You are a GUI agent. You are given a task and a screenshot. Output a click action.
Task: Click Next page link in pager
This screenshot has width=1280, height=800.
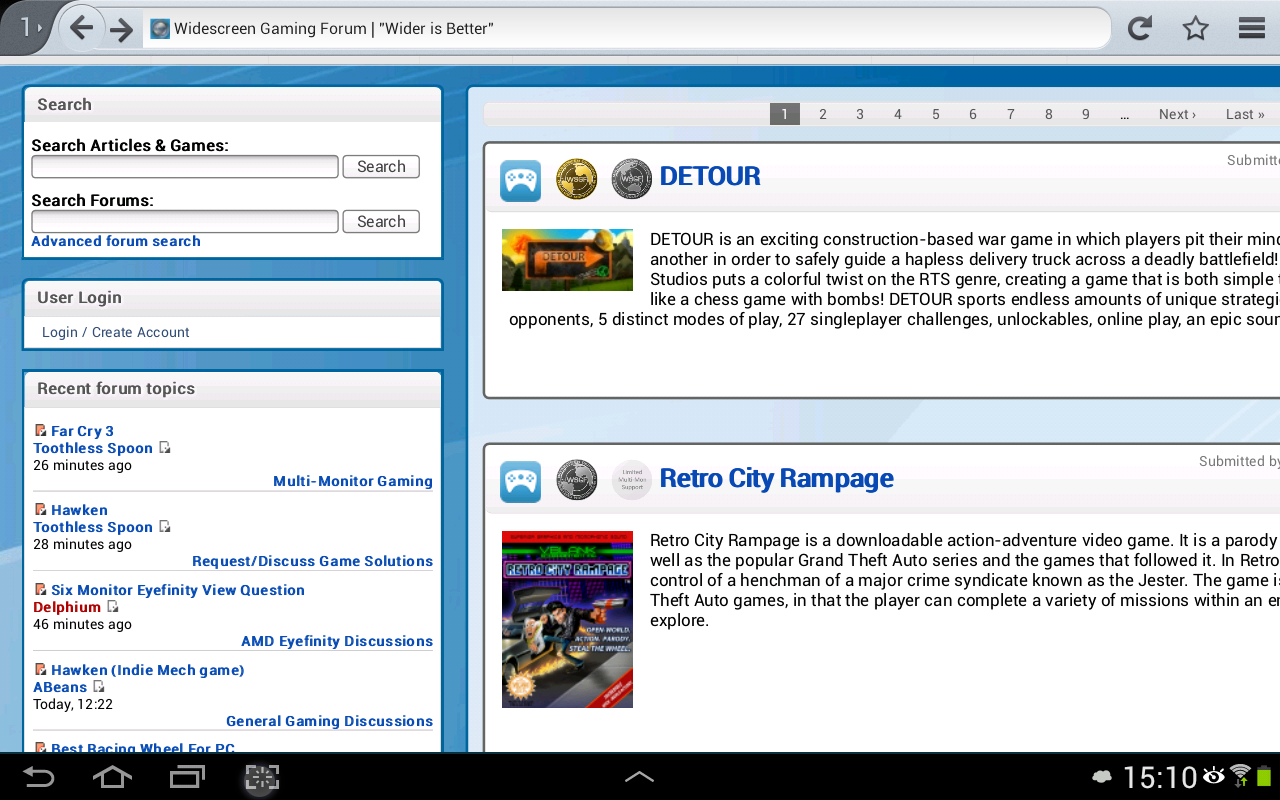click(1177, 114)
